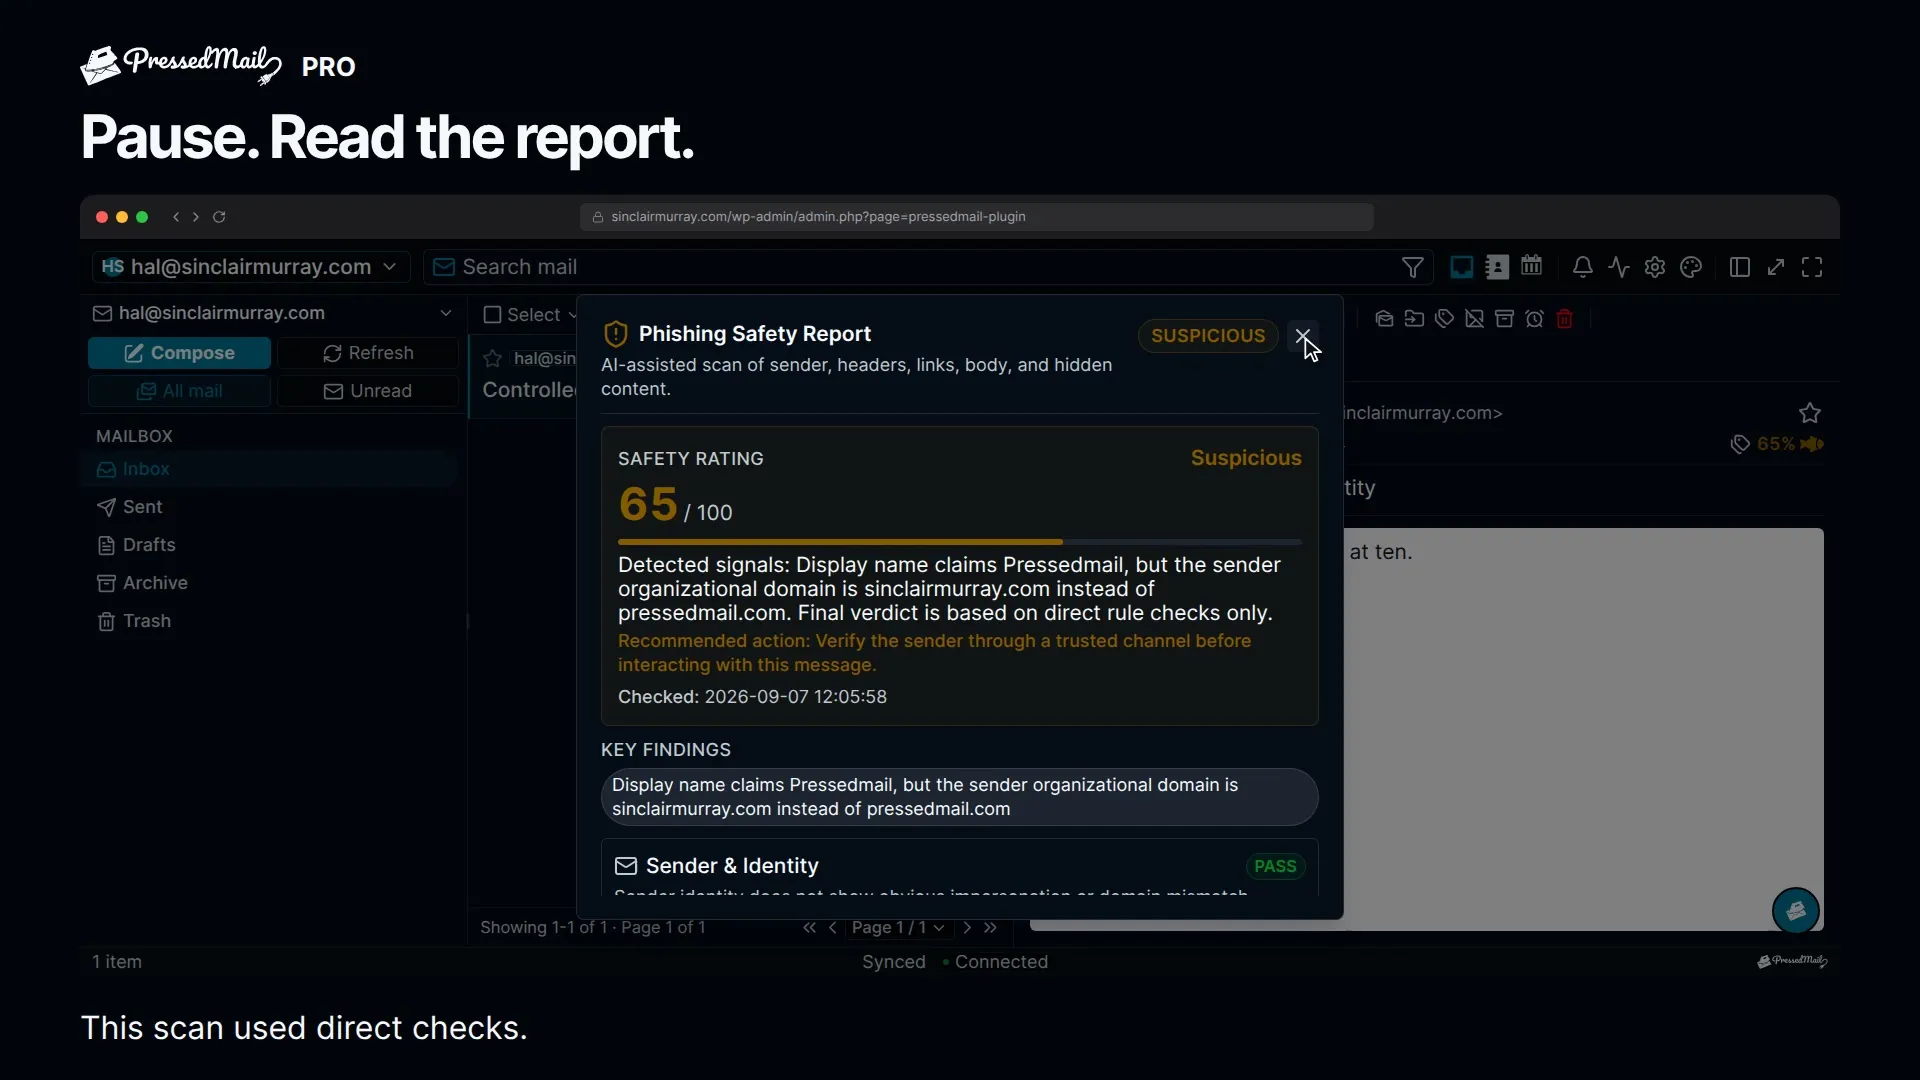Click the expand arrows icon
The height and width of the screenshot is (1080, 1920).
point(1776,267)
